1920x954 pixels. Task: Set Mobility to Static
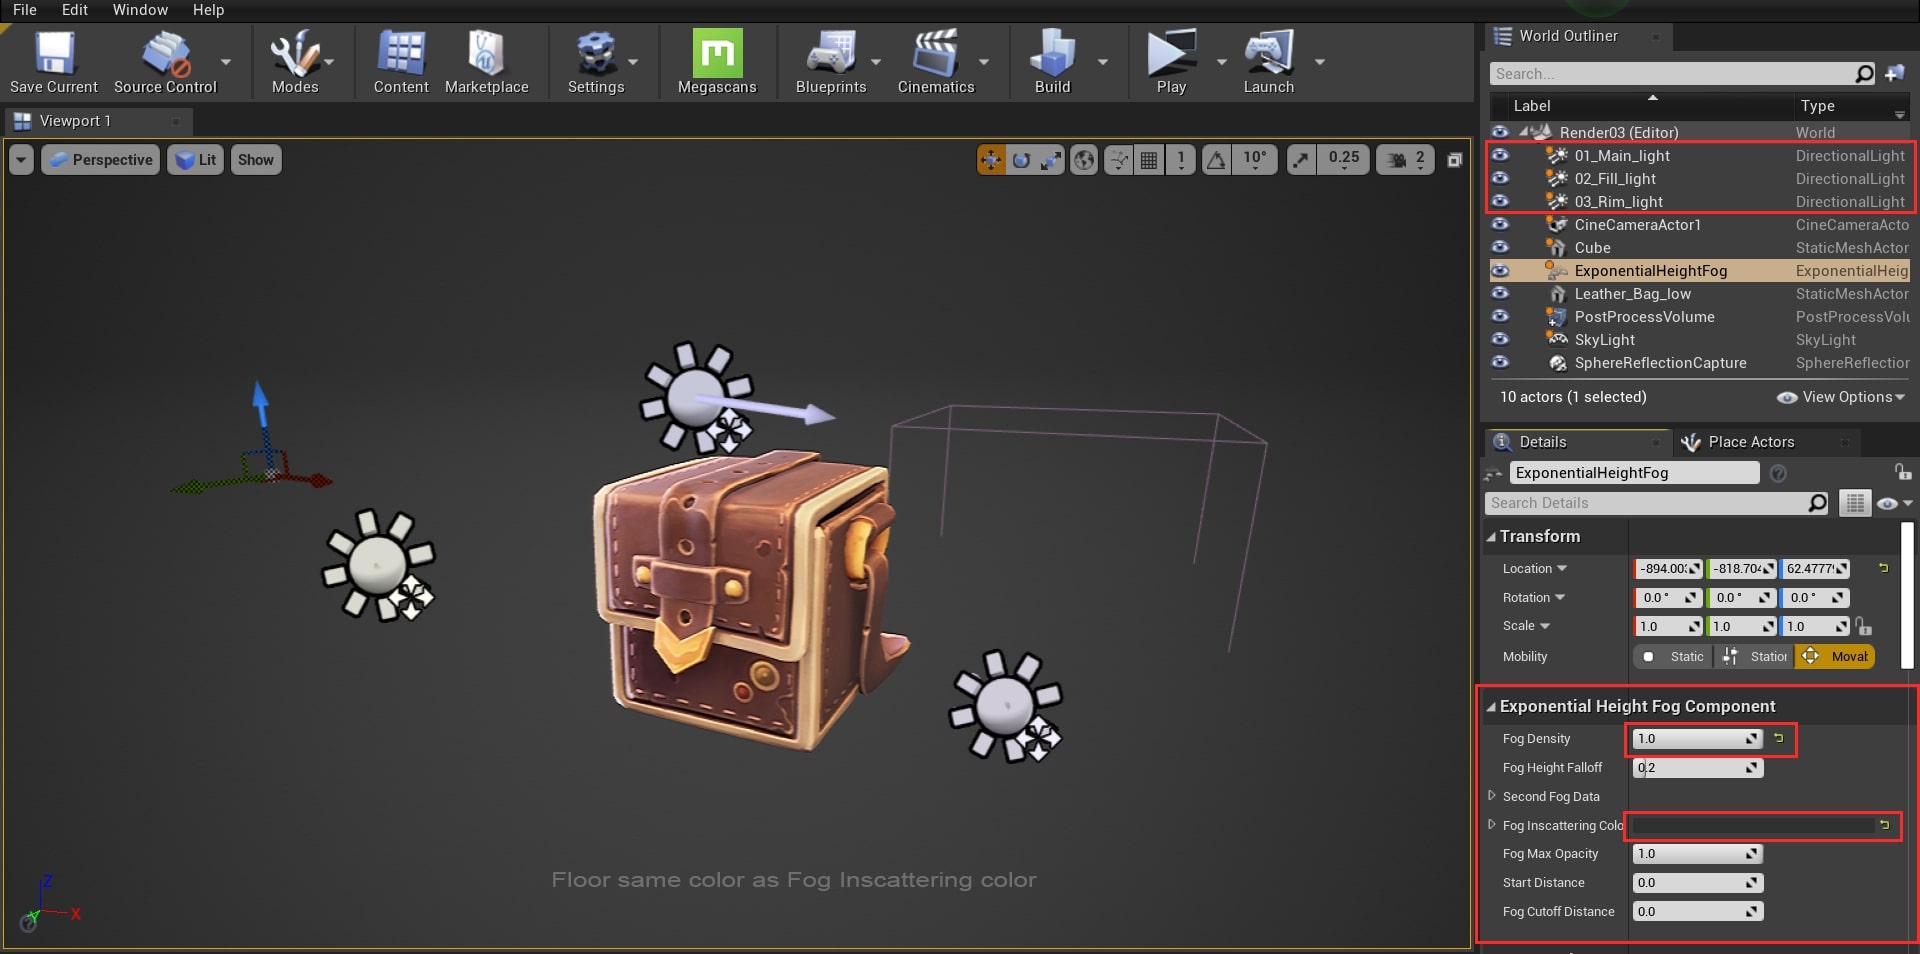click(x=1675, y=657)
